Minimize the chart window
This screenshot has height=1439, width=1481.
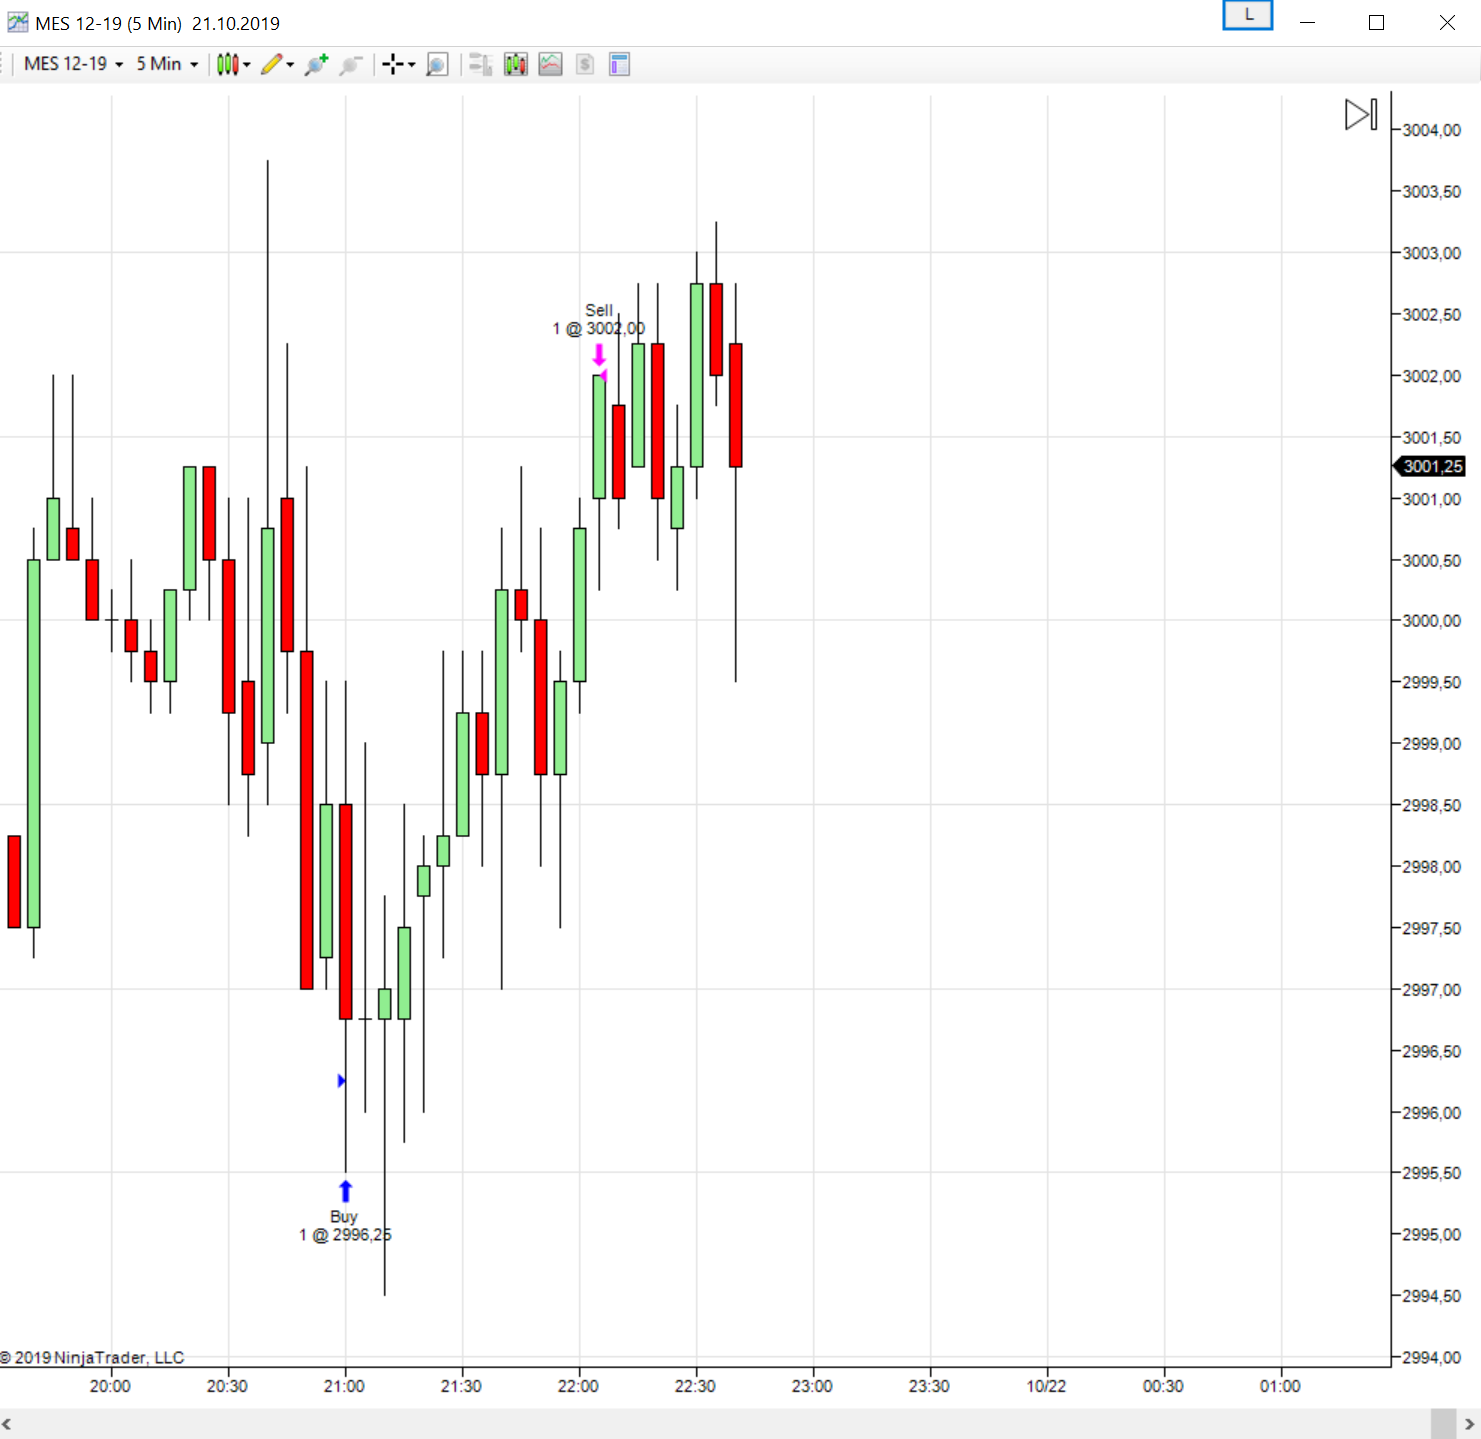click(1307, 22)
